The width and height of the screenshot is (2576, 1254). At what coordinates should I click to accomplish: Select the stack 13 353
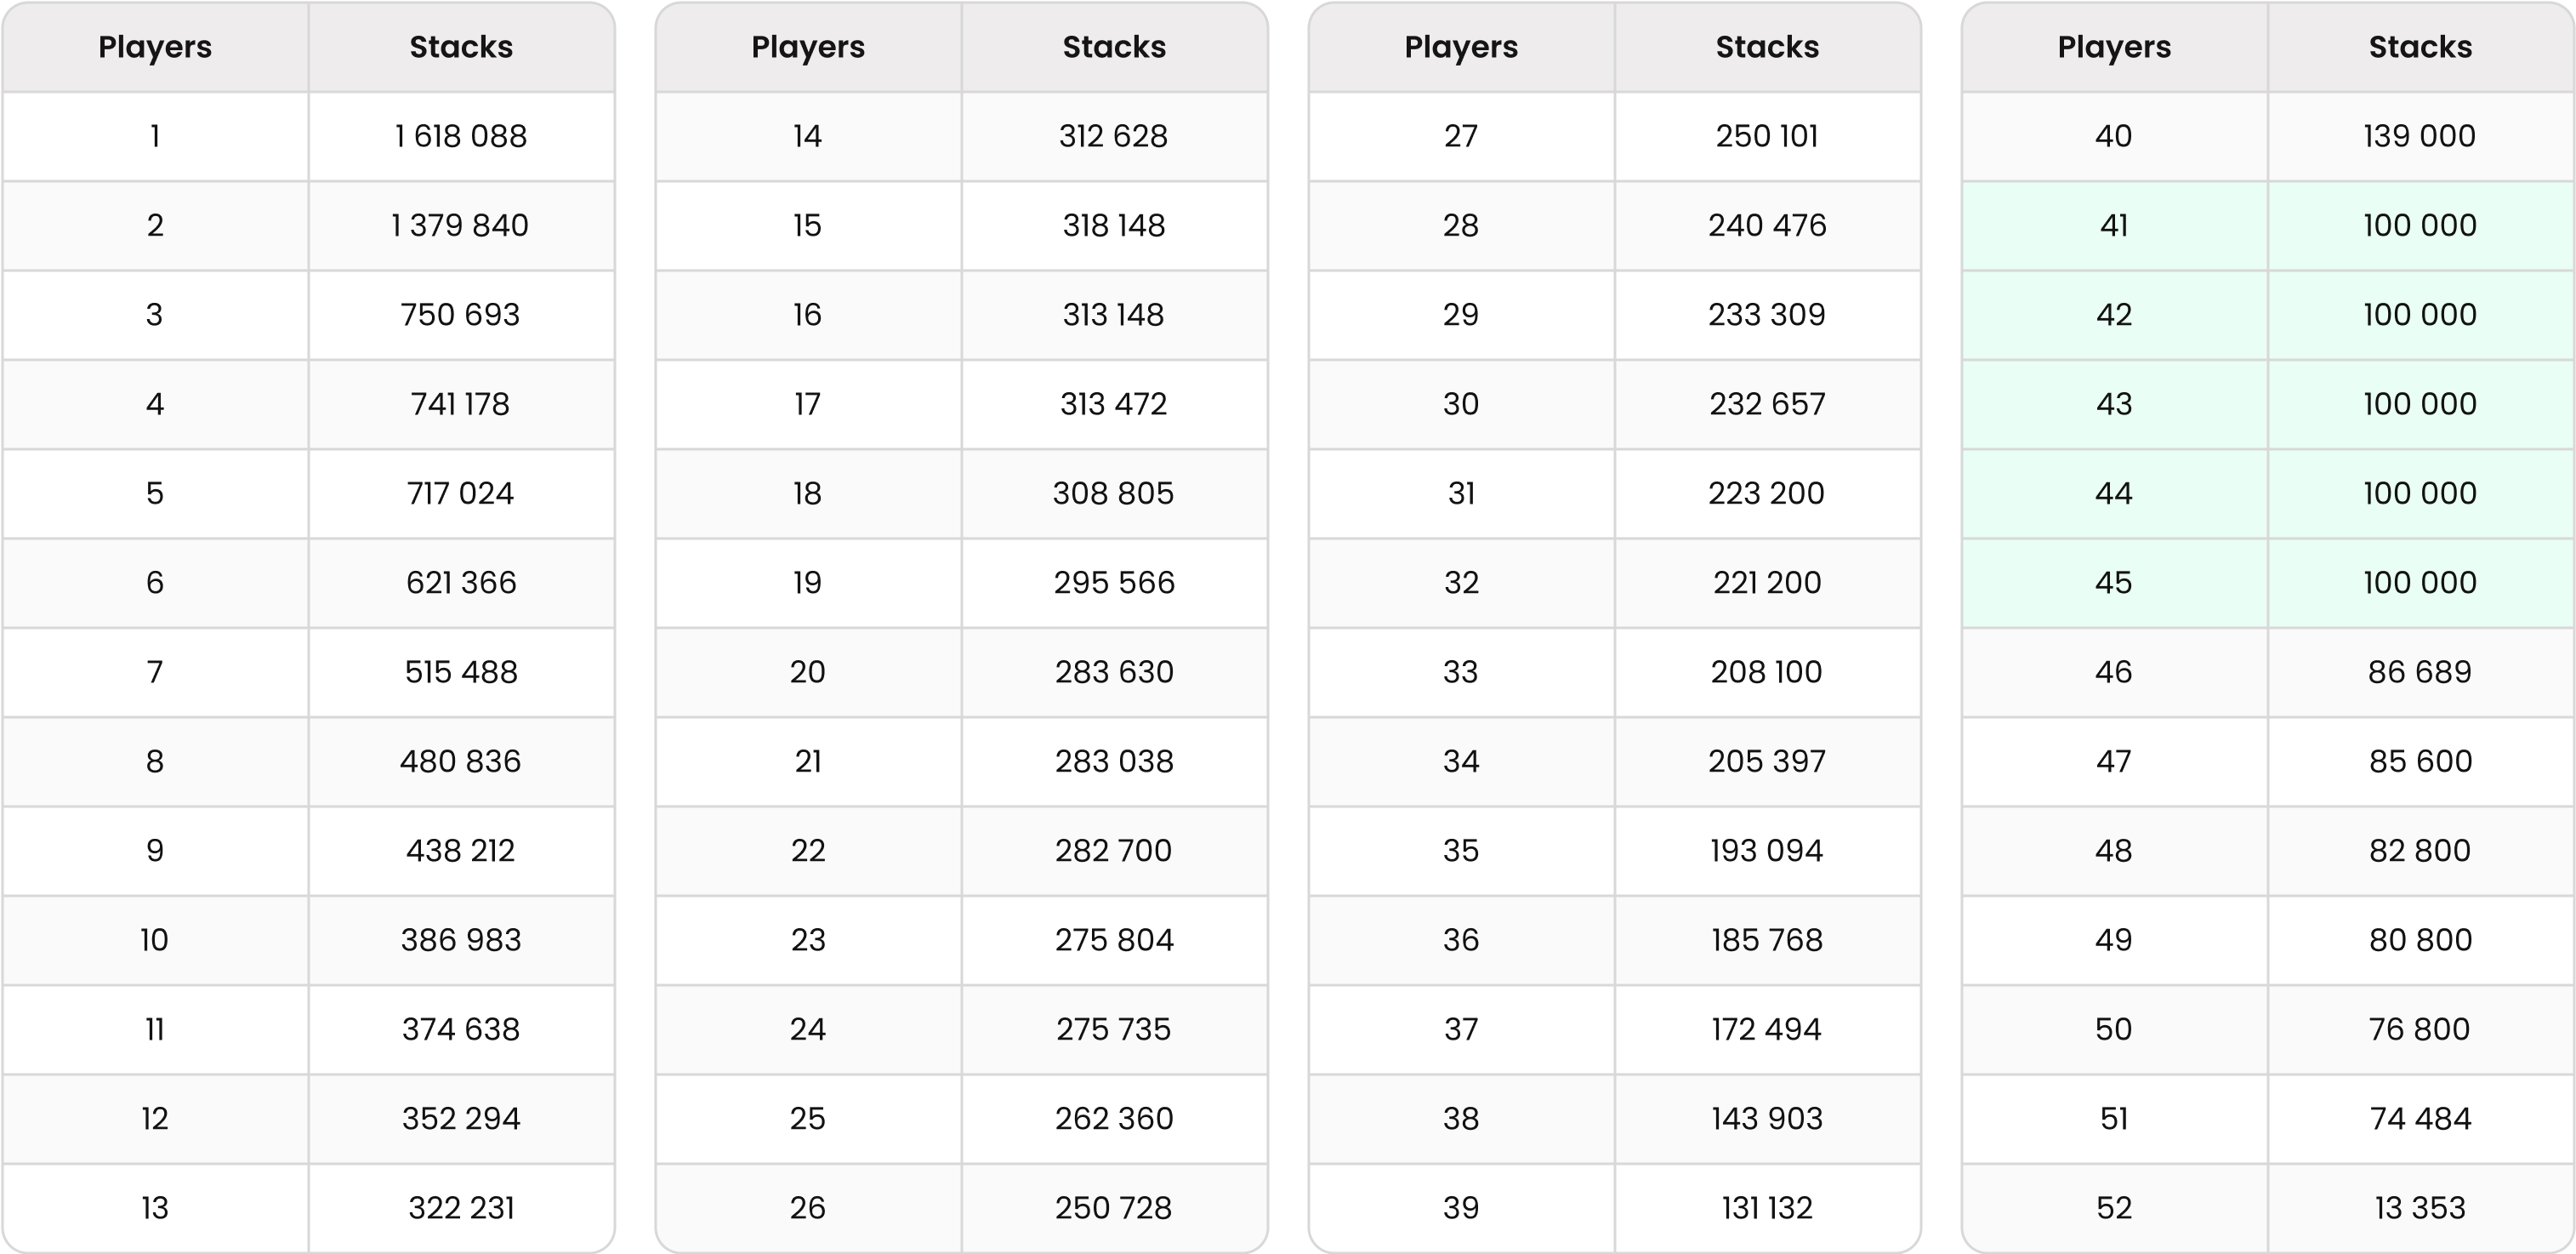point(2420,1208)
